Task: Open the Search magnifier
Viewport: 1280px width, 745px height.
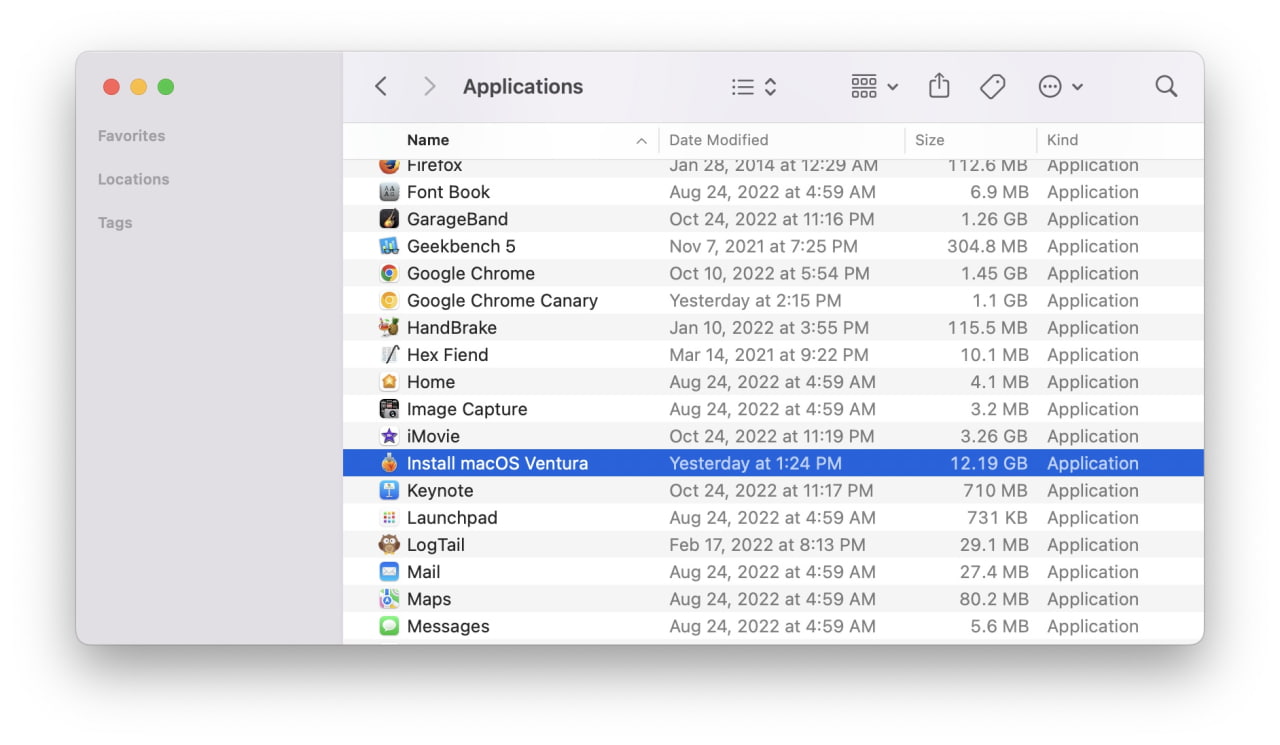Action: tap(1166, 86)
